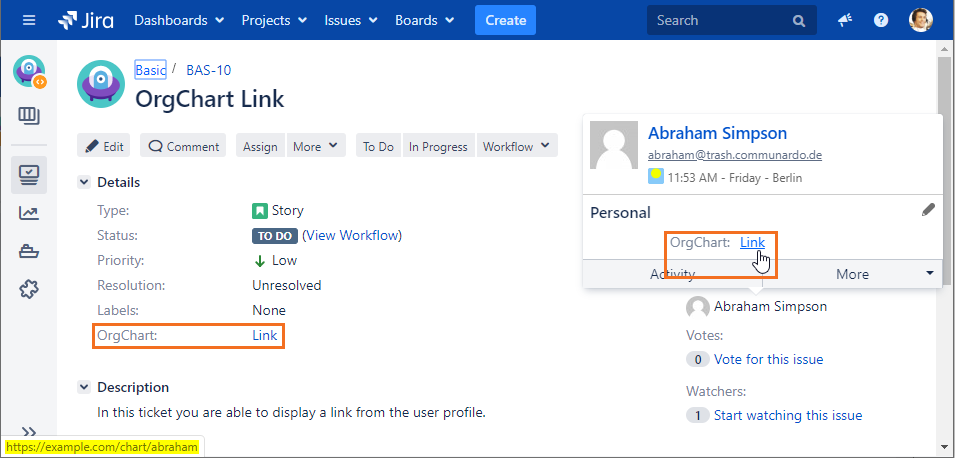This screenshot has height=458, width=955.
Task: Click the popup profile avatar image
Action: 614,145
